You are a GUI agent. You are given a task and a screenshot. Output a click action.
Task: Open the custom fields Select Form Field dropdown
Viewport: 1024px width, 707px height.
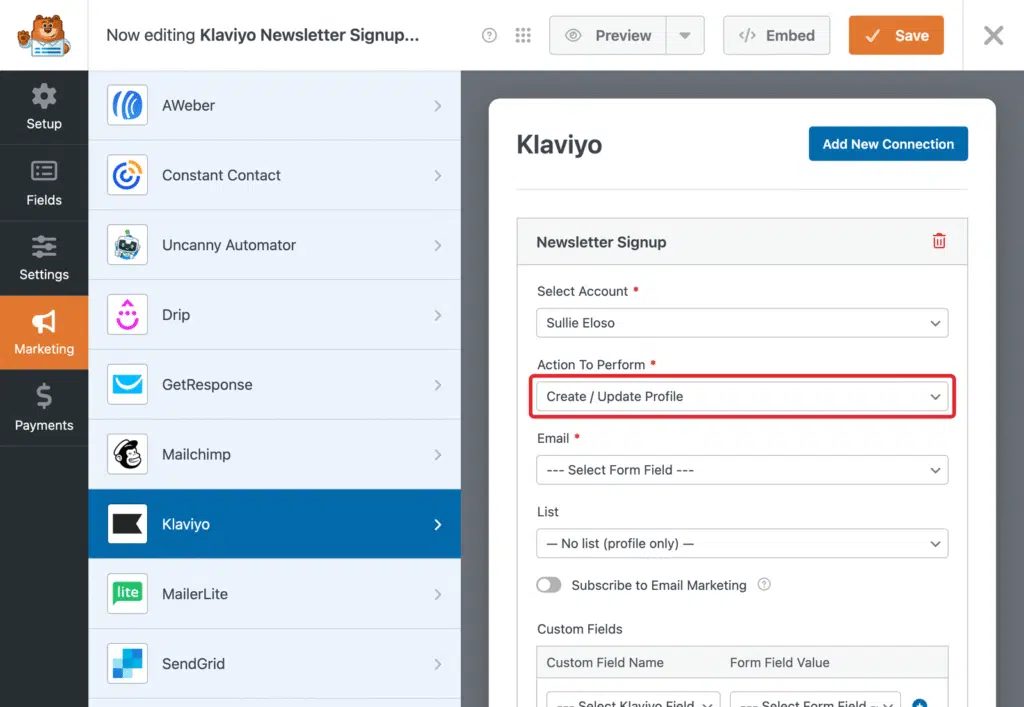[x=816, y=700]
